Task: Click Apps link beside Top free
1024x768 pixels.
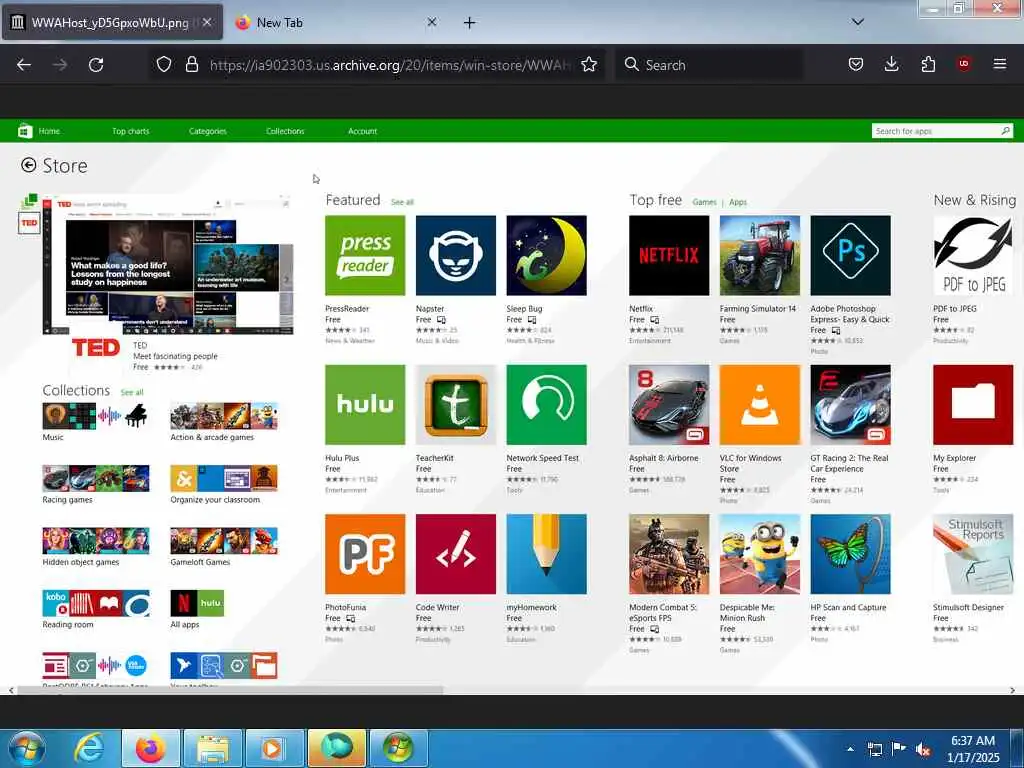Action: 738,202
